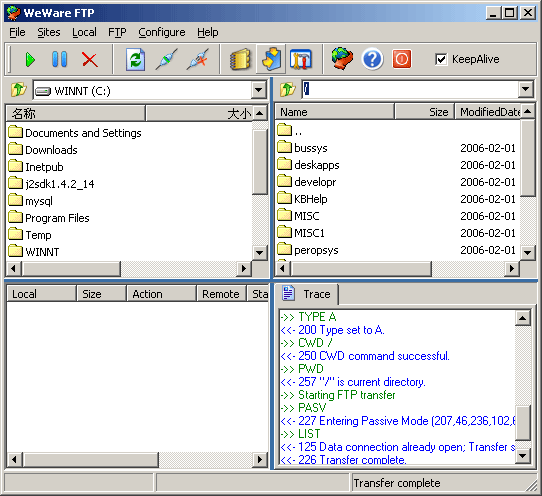Click the remote pane up-folder icon
This screenshot has height=496, width=542.
click(x=288, y=90)
